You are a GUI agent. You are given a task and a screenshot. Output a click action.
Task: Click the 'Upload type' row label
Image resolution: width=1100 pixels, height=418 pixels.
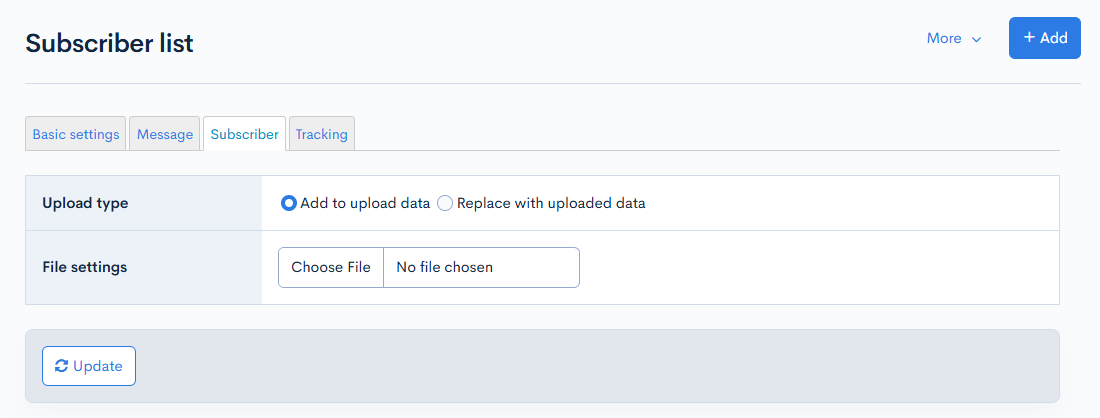pos(85,203)
